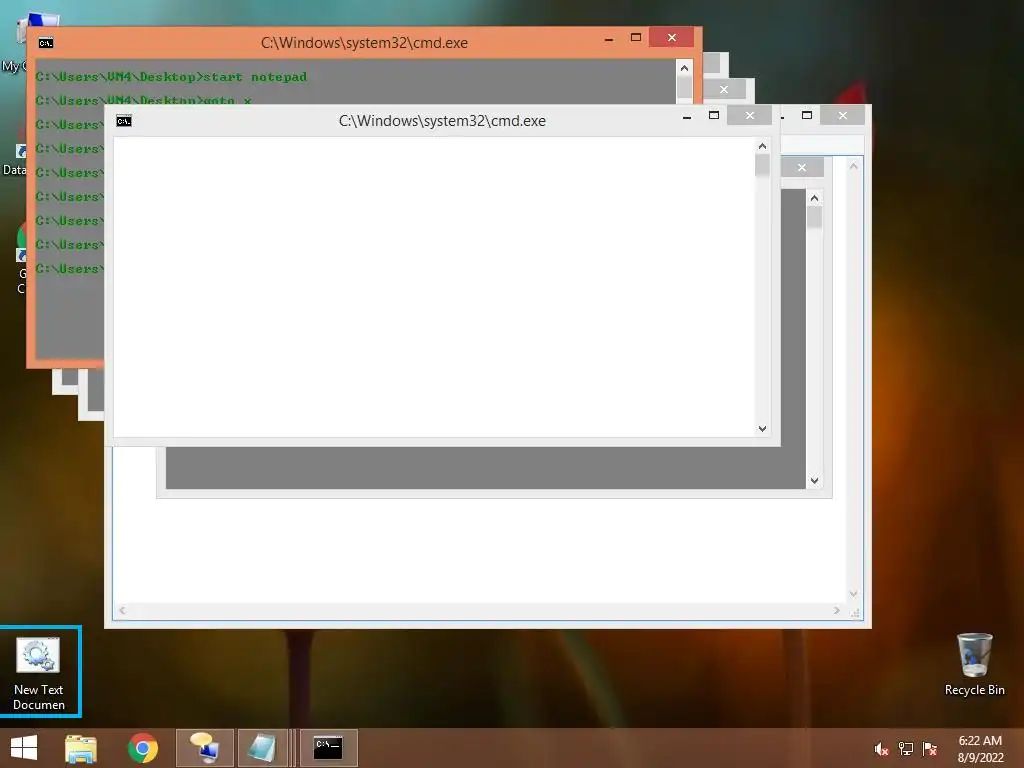This screenshot has width=1024, height=768.
Task: Maximize the orange cmd.exe window
Action: click(635, 37)
